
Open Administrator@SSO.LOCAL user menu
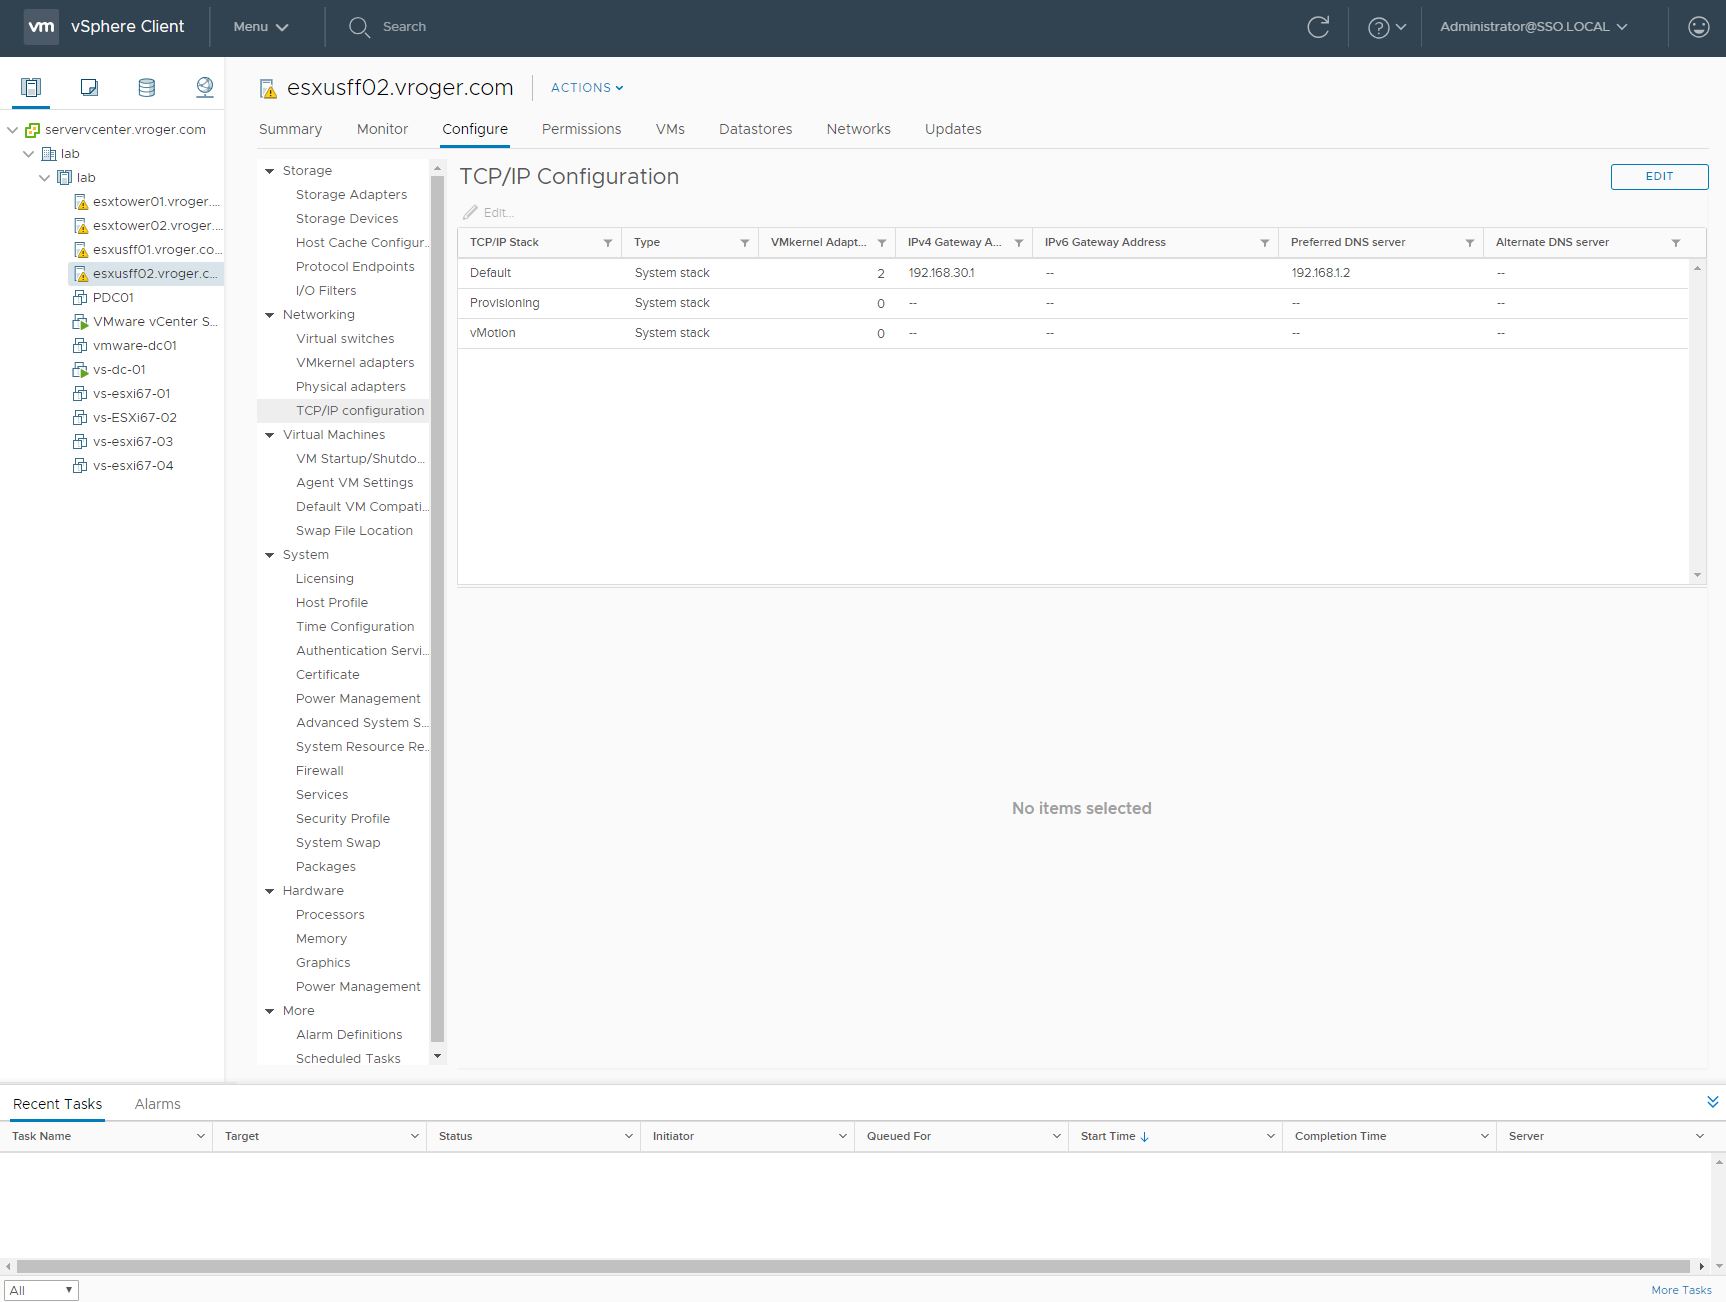click(1533, 27)
